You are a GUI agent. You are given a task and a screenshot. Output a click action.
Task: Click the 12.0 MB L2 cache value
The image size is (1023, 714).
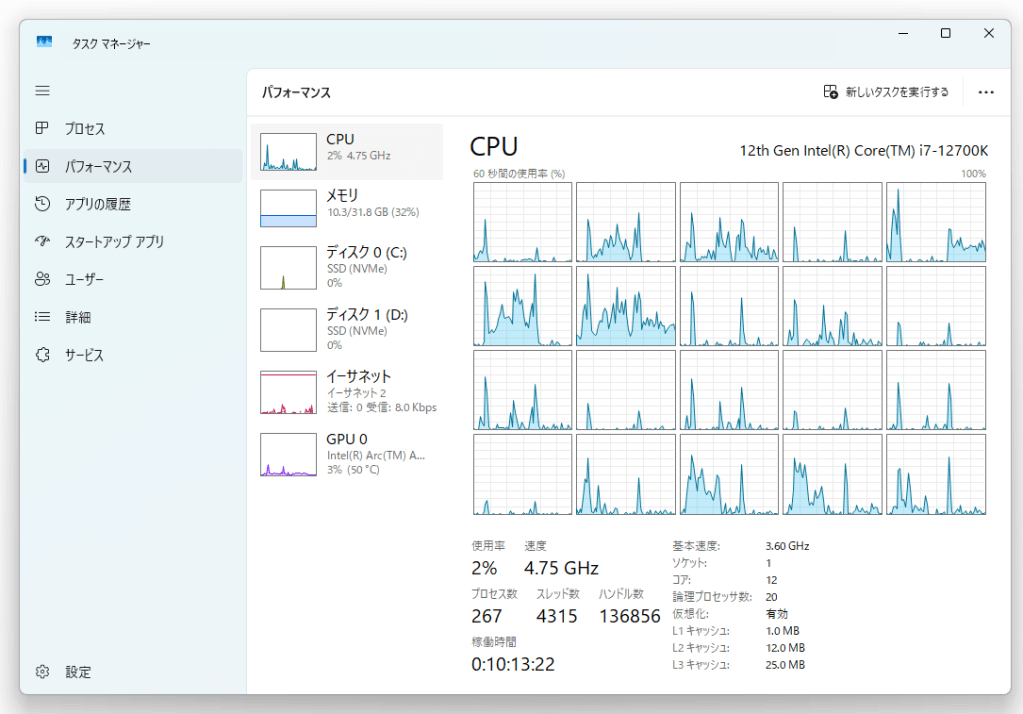pyautogui.click(x=785, y=648)
